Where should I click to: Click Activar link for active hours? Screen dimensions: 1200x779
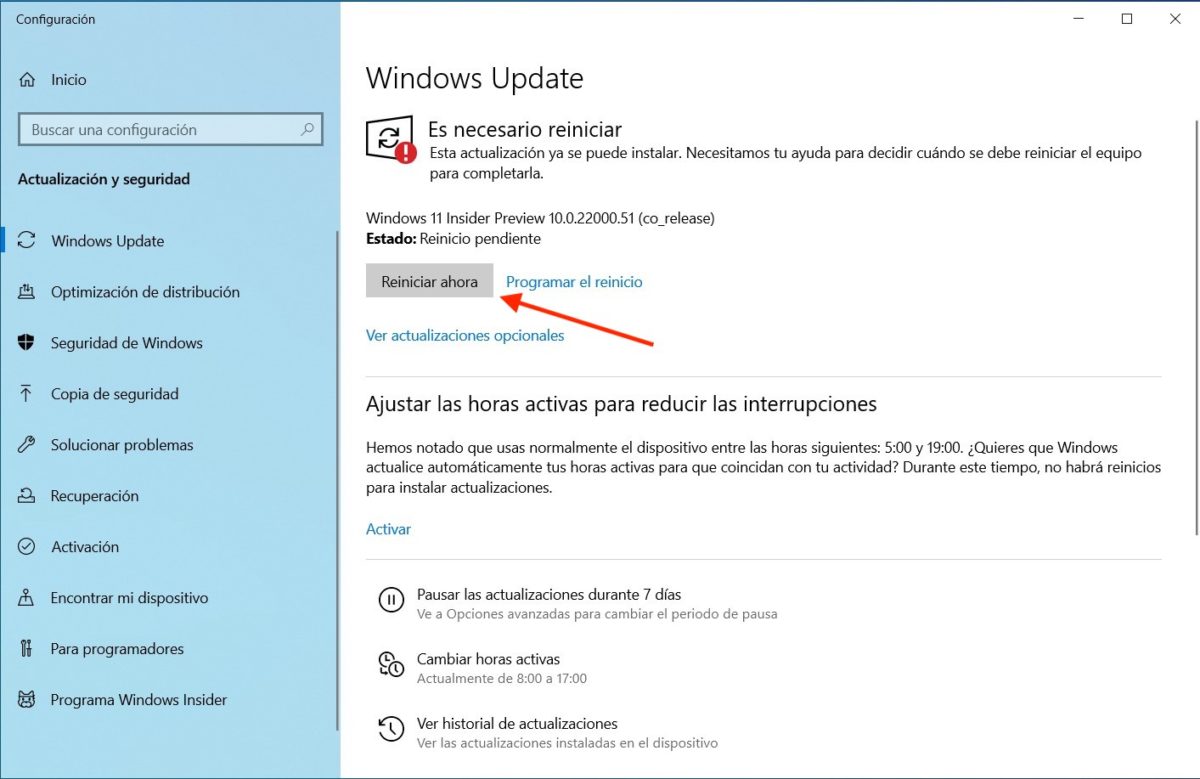click(388, 529)
